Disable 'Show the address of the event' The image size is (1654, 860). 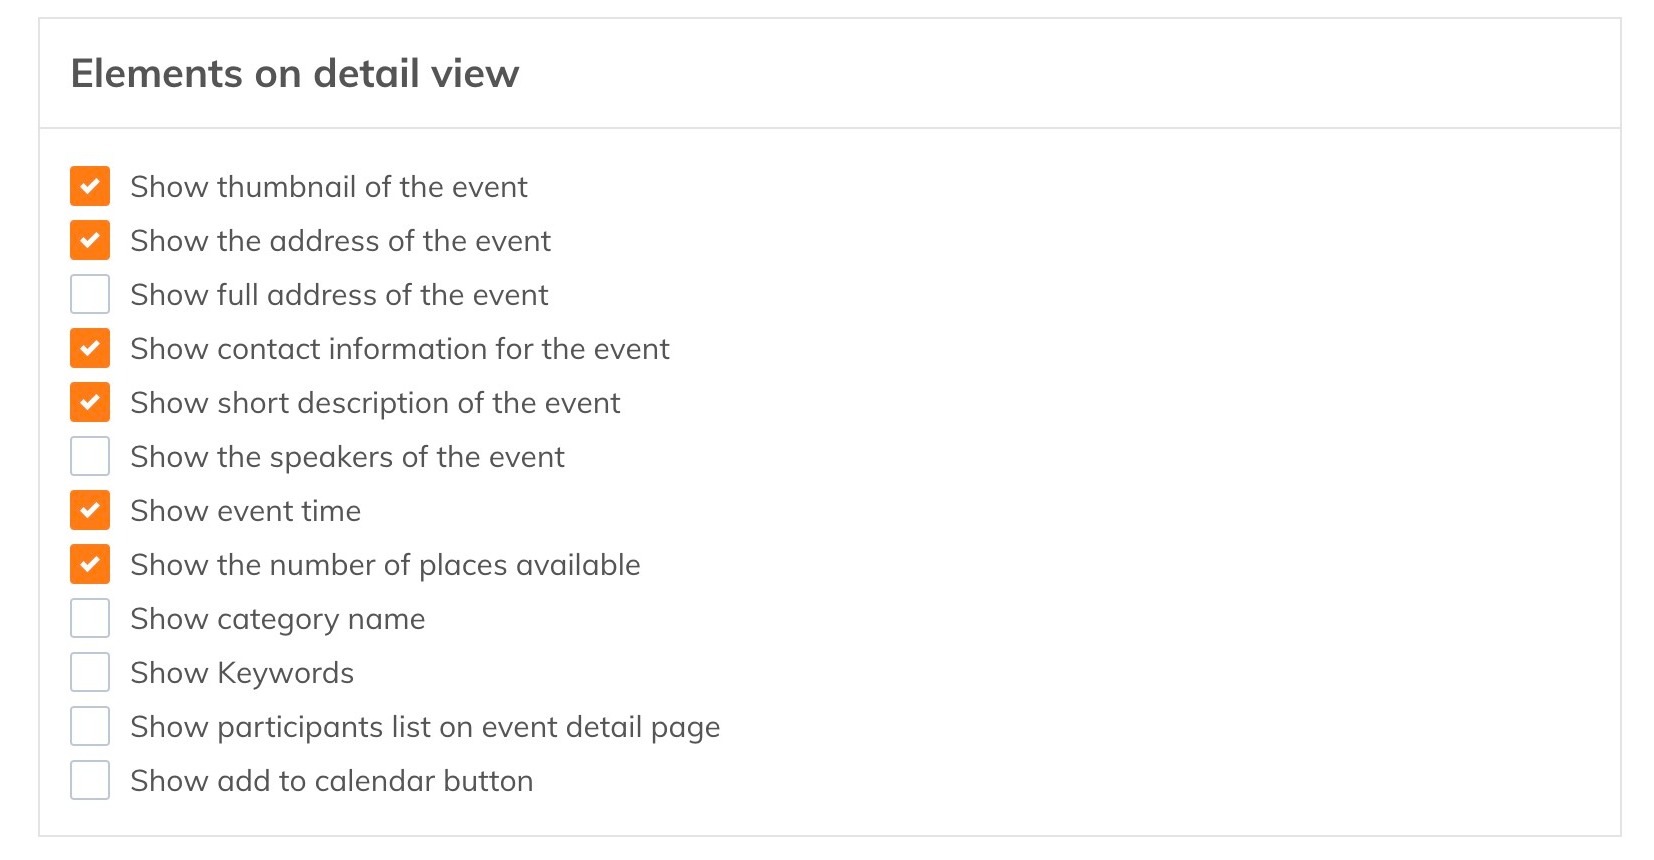[89, 240]
